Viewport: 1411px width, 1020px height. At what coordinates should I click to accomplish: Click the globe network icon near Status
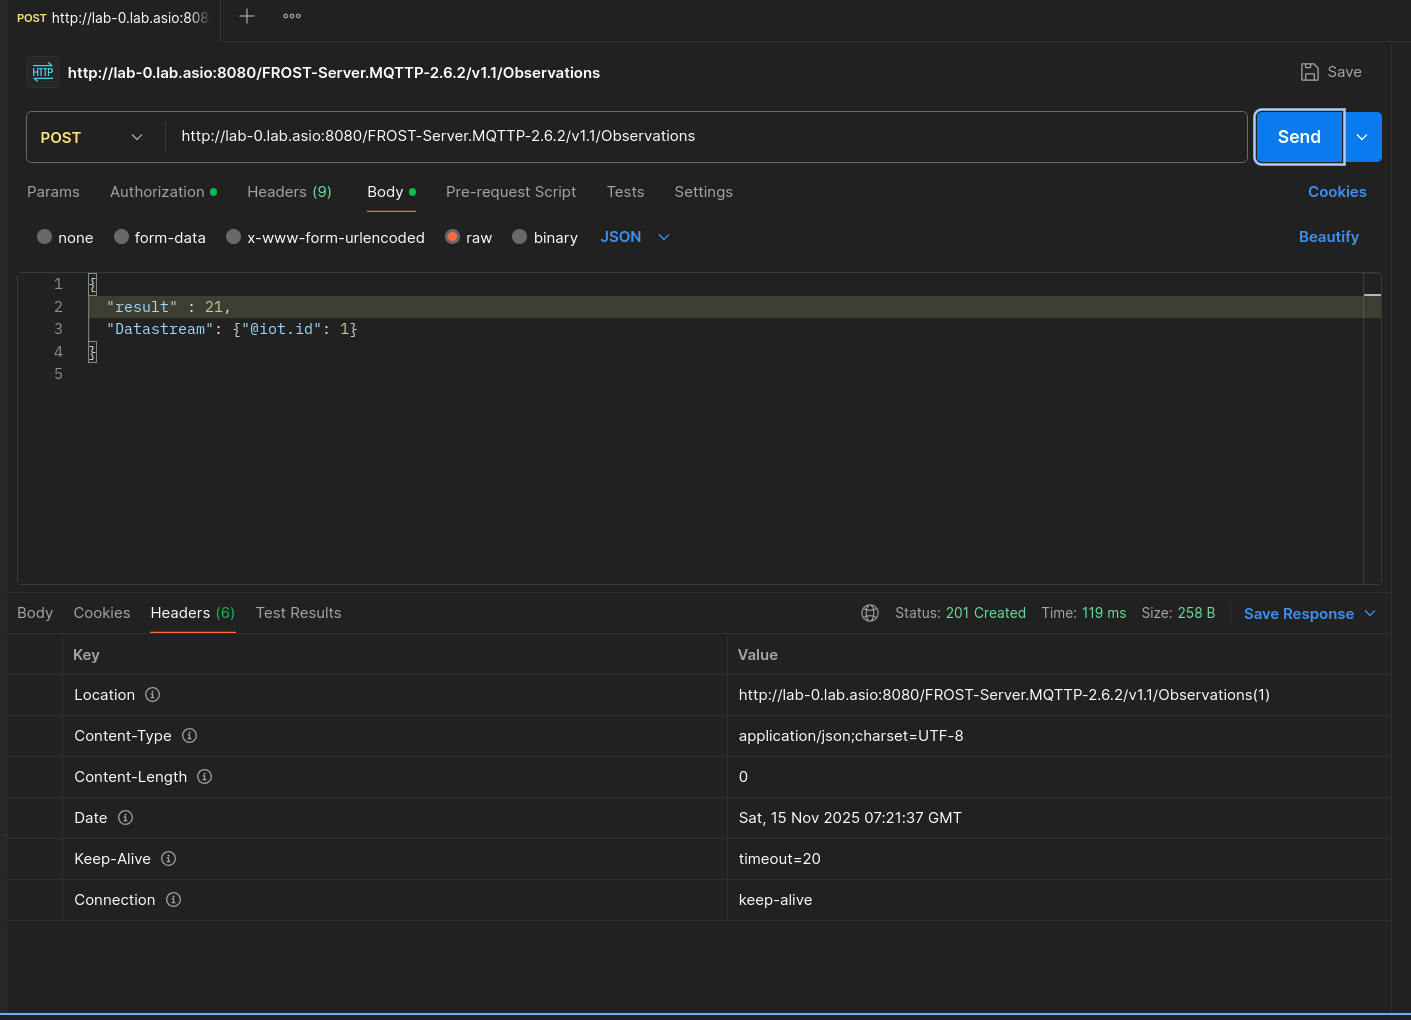coord(870,613)
